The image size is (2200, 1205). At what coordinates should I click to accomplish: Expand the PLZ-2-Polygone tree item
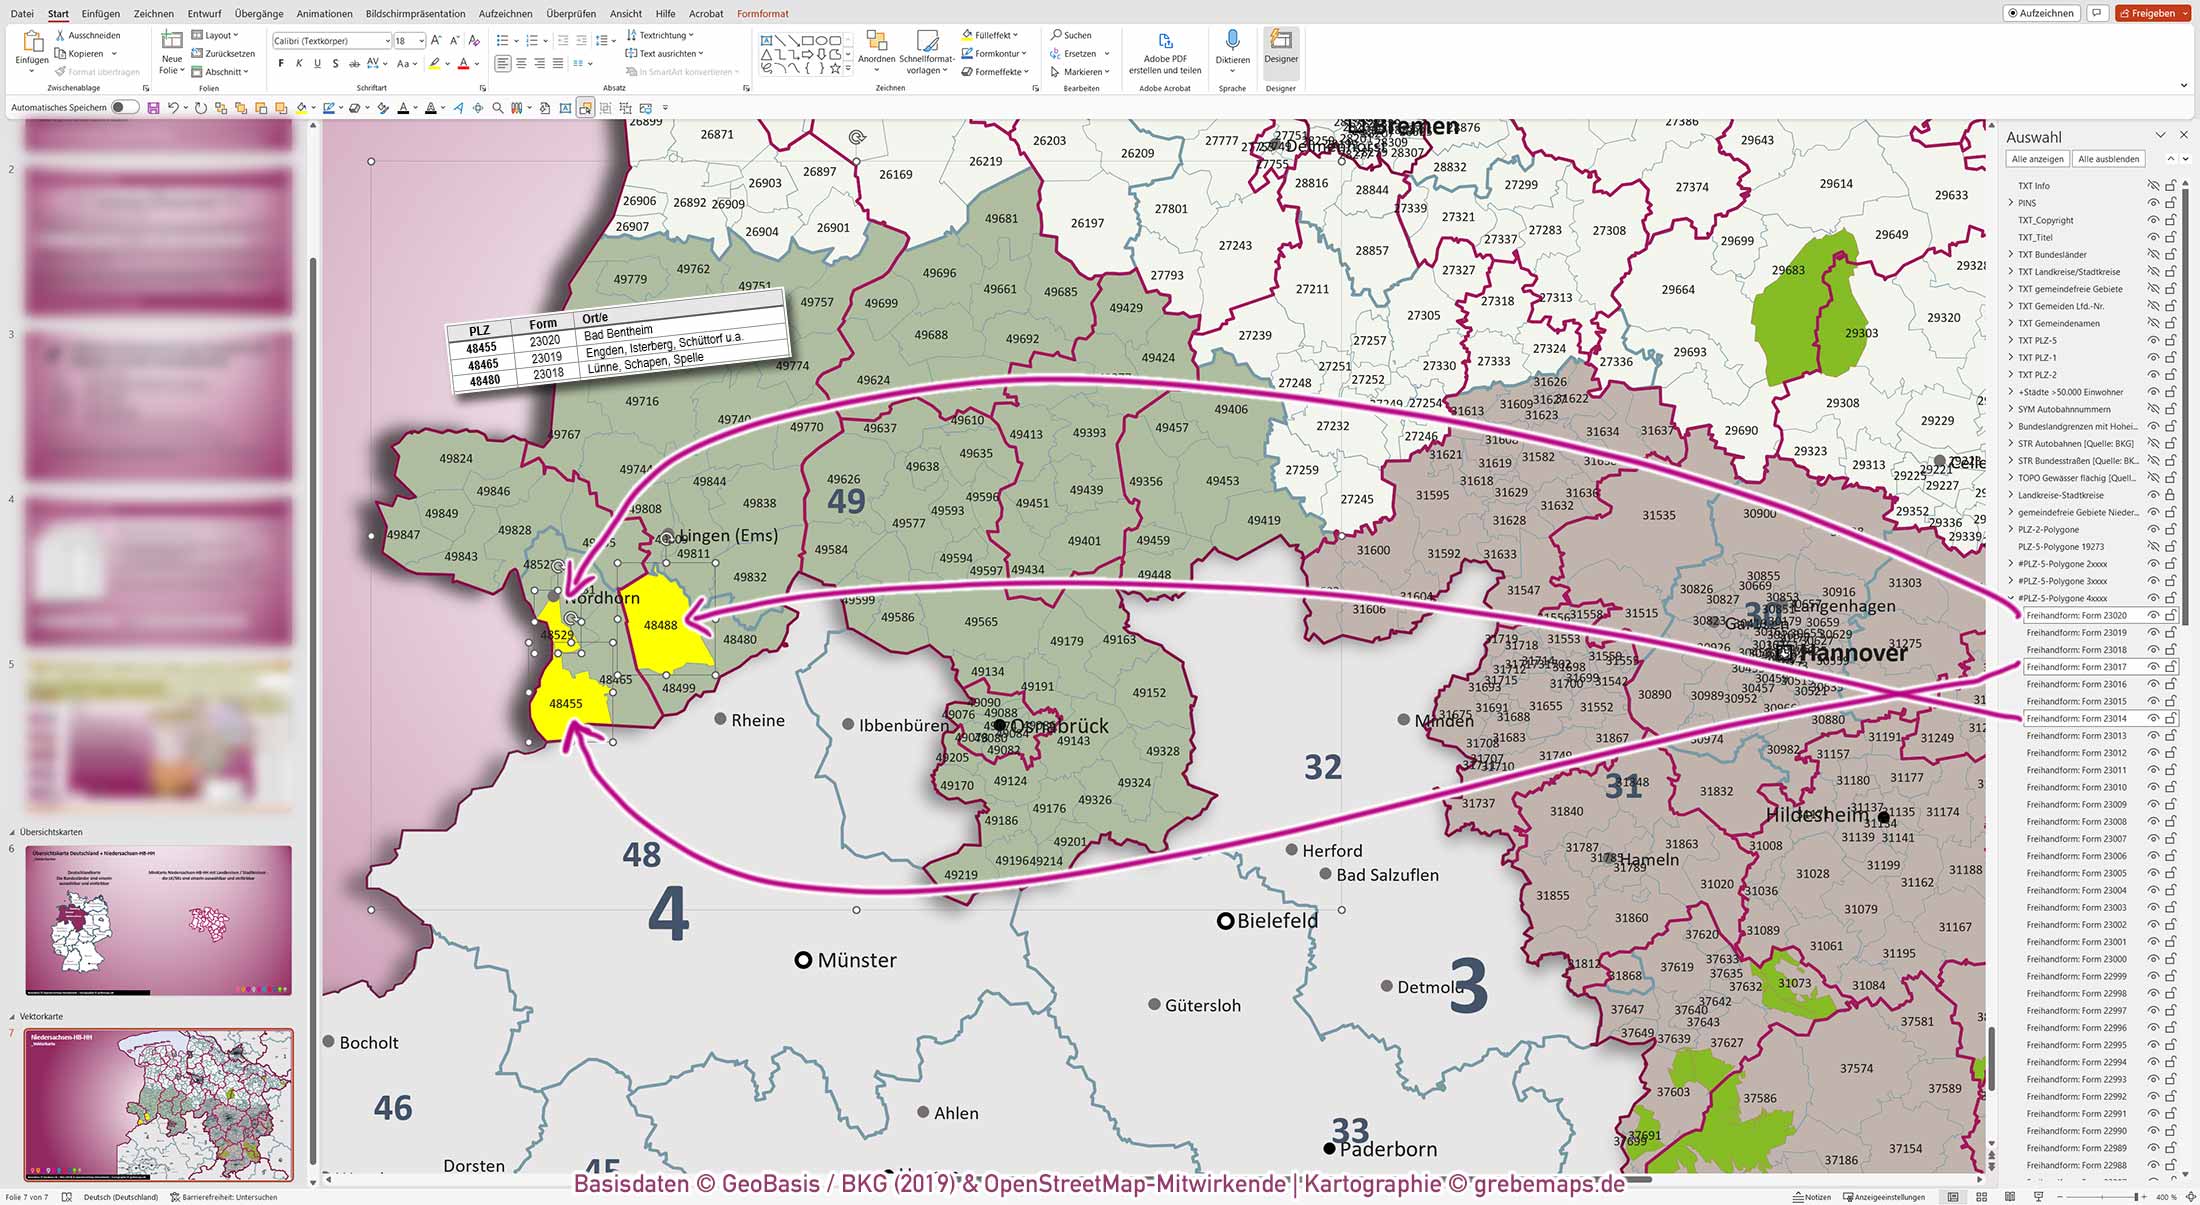pyautogui.click(x=2010, y=529)
